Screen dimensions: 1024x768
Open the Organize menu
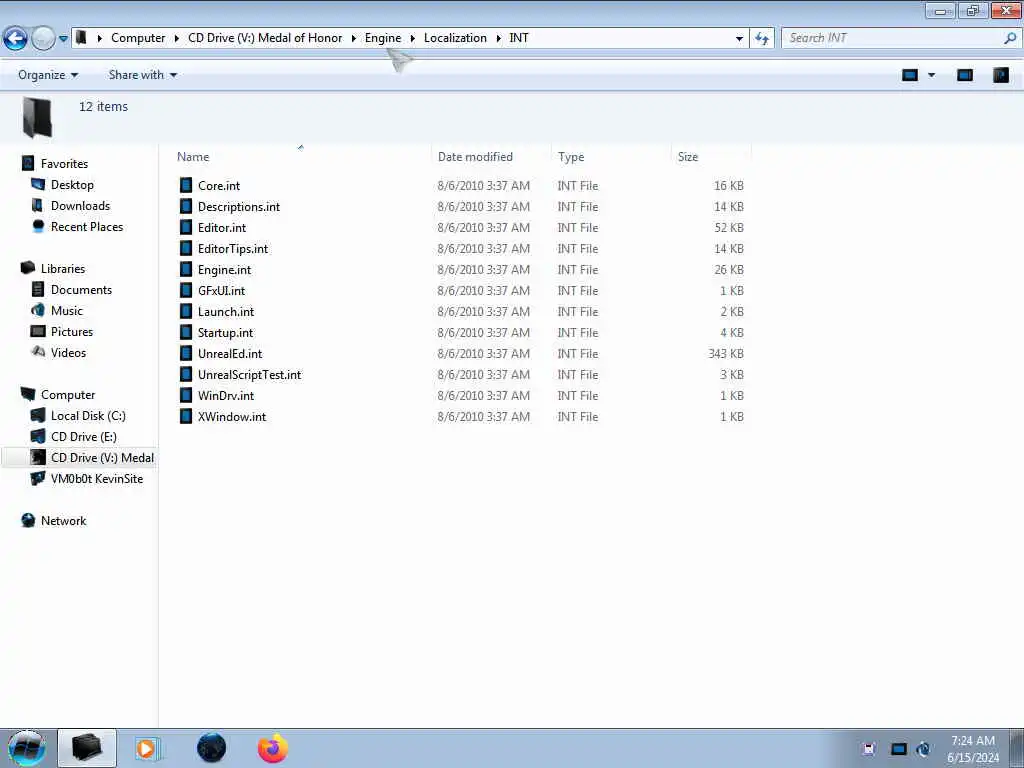tap(48, 75)
